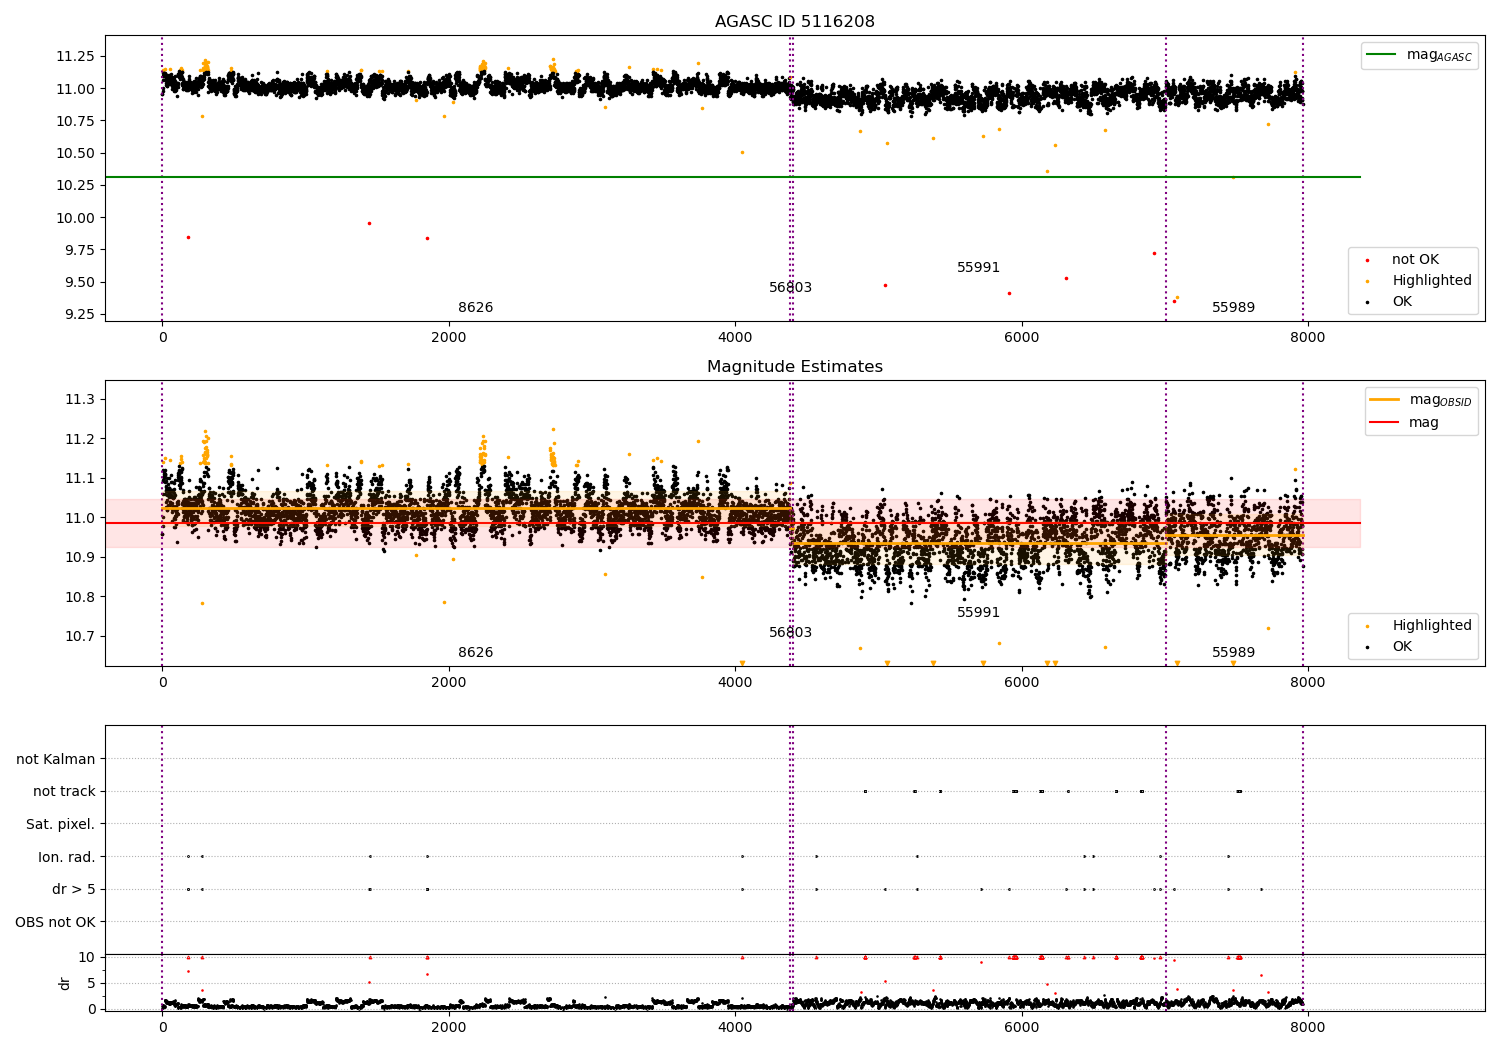Click the 10.9 y-axis tick label
This screenshot has width=1500, height=1050.
point(80,557)
